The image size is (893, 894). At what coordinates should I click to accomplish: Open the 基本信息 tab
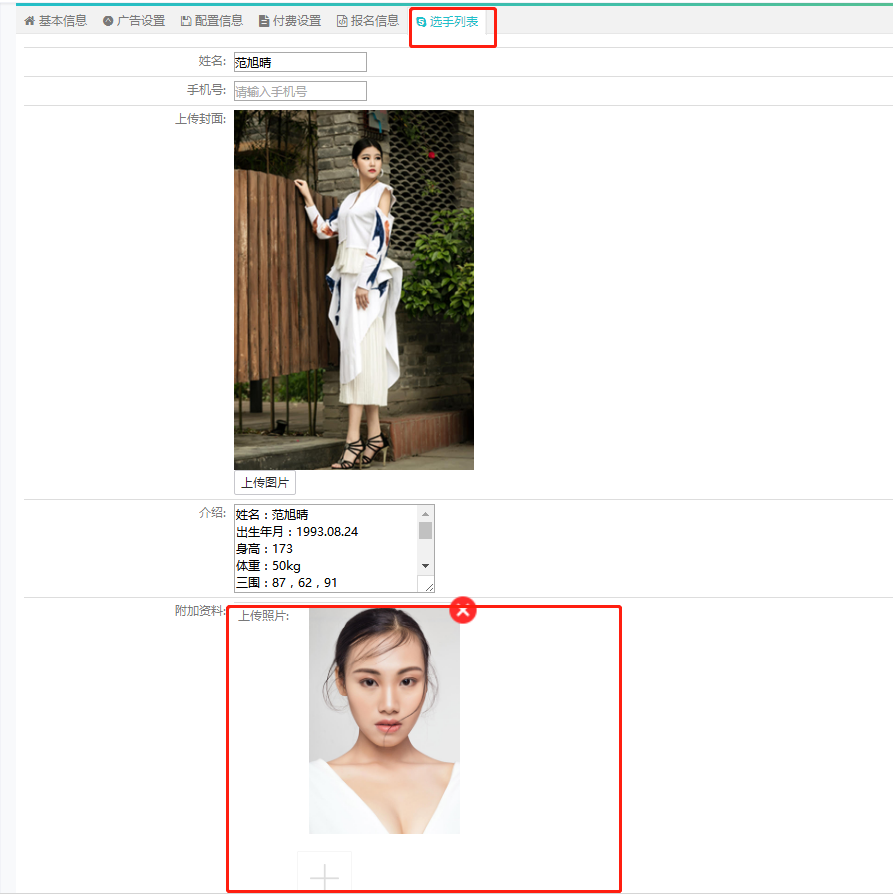(55, 21)
